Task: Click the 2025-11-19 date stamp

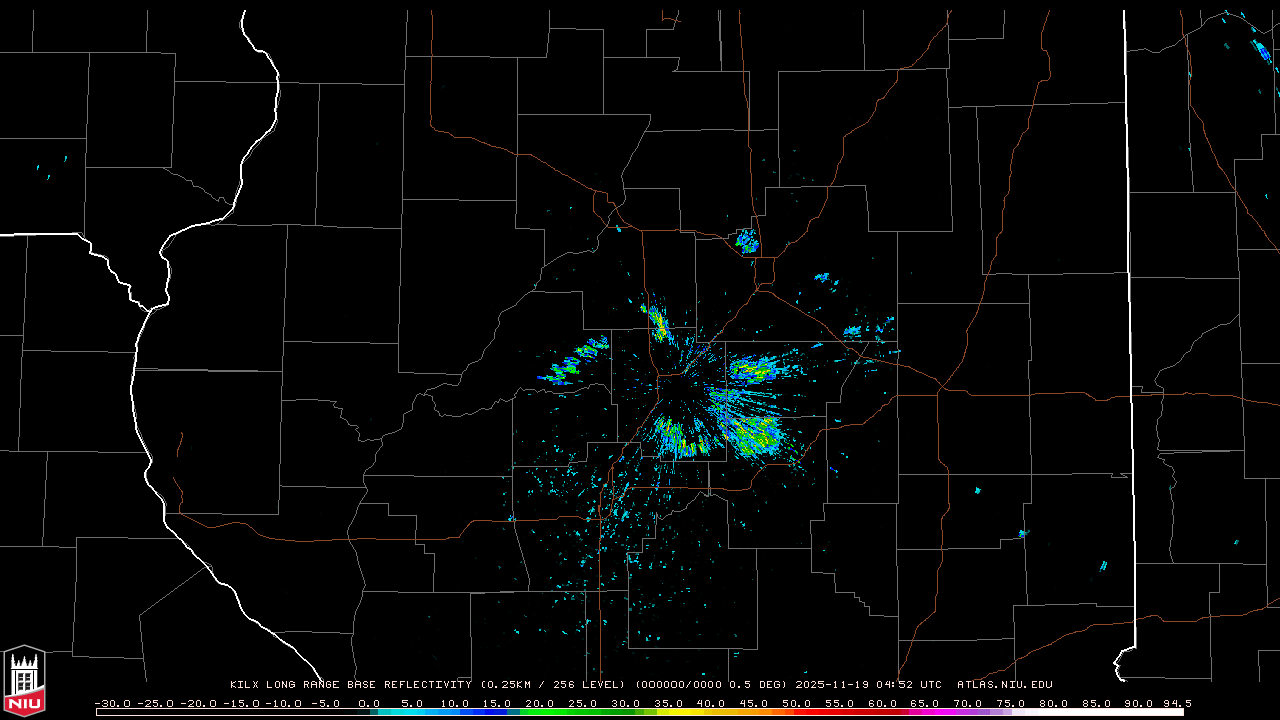Action: pos(832,685)
